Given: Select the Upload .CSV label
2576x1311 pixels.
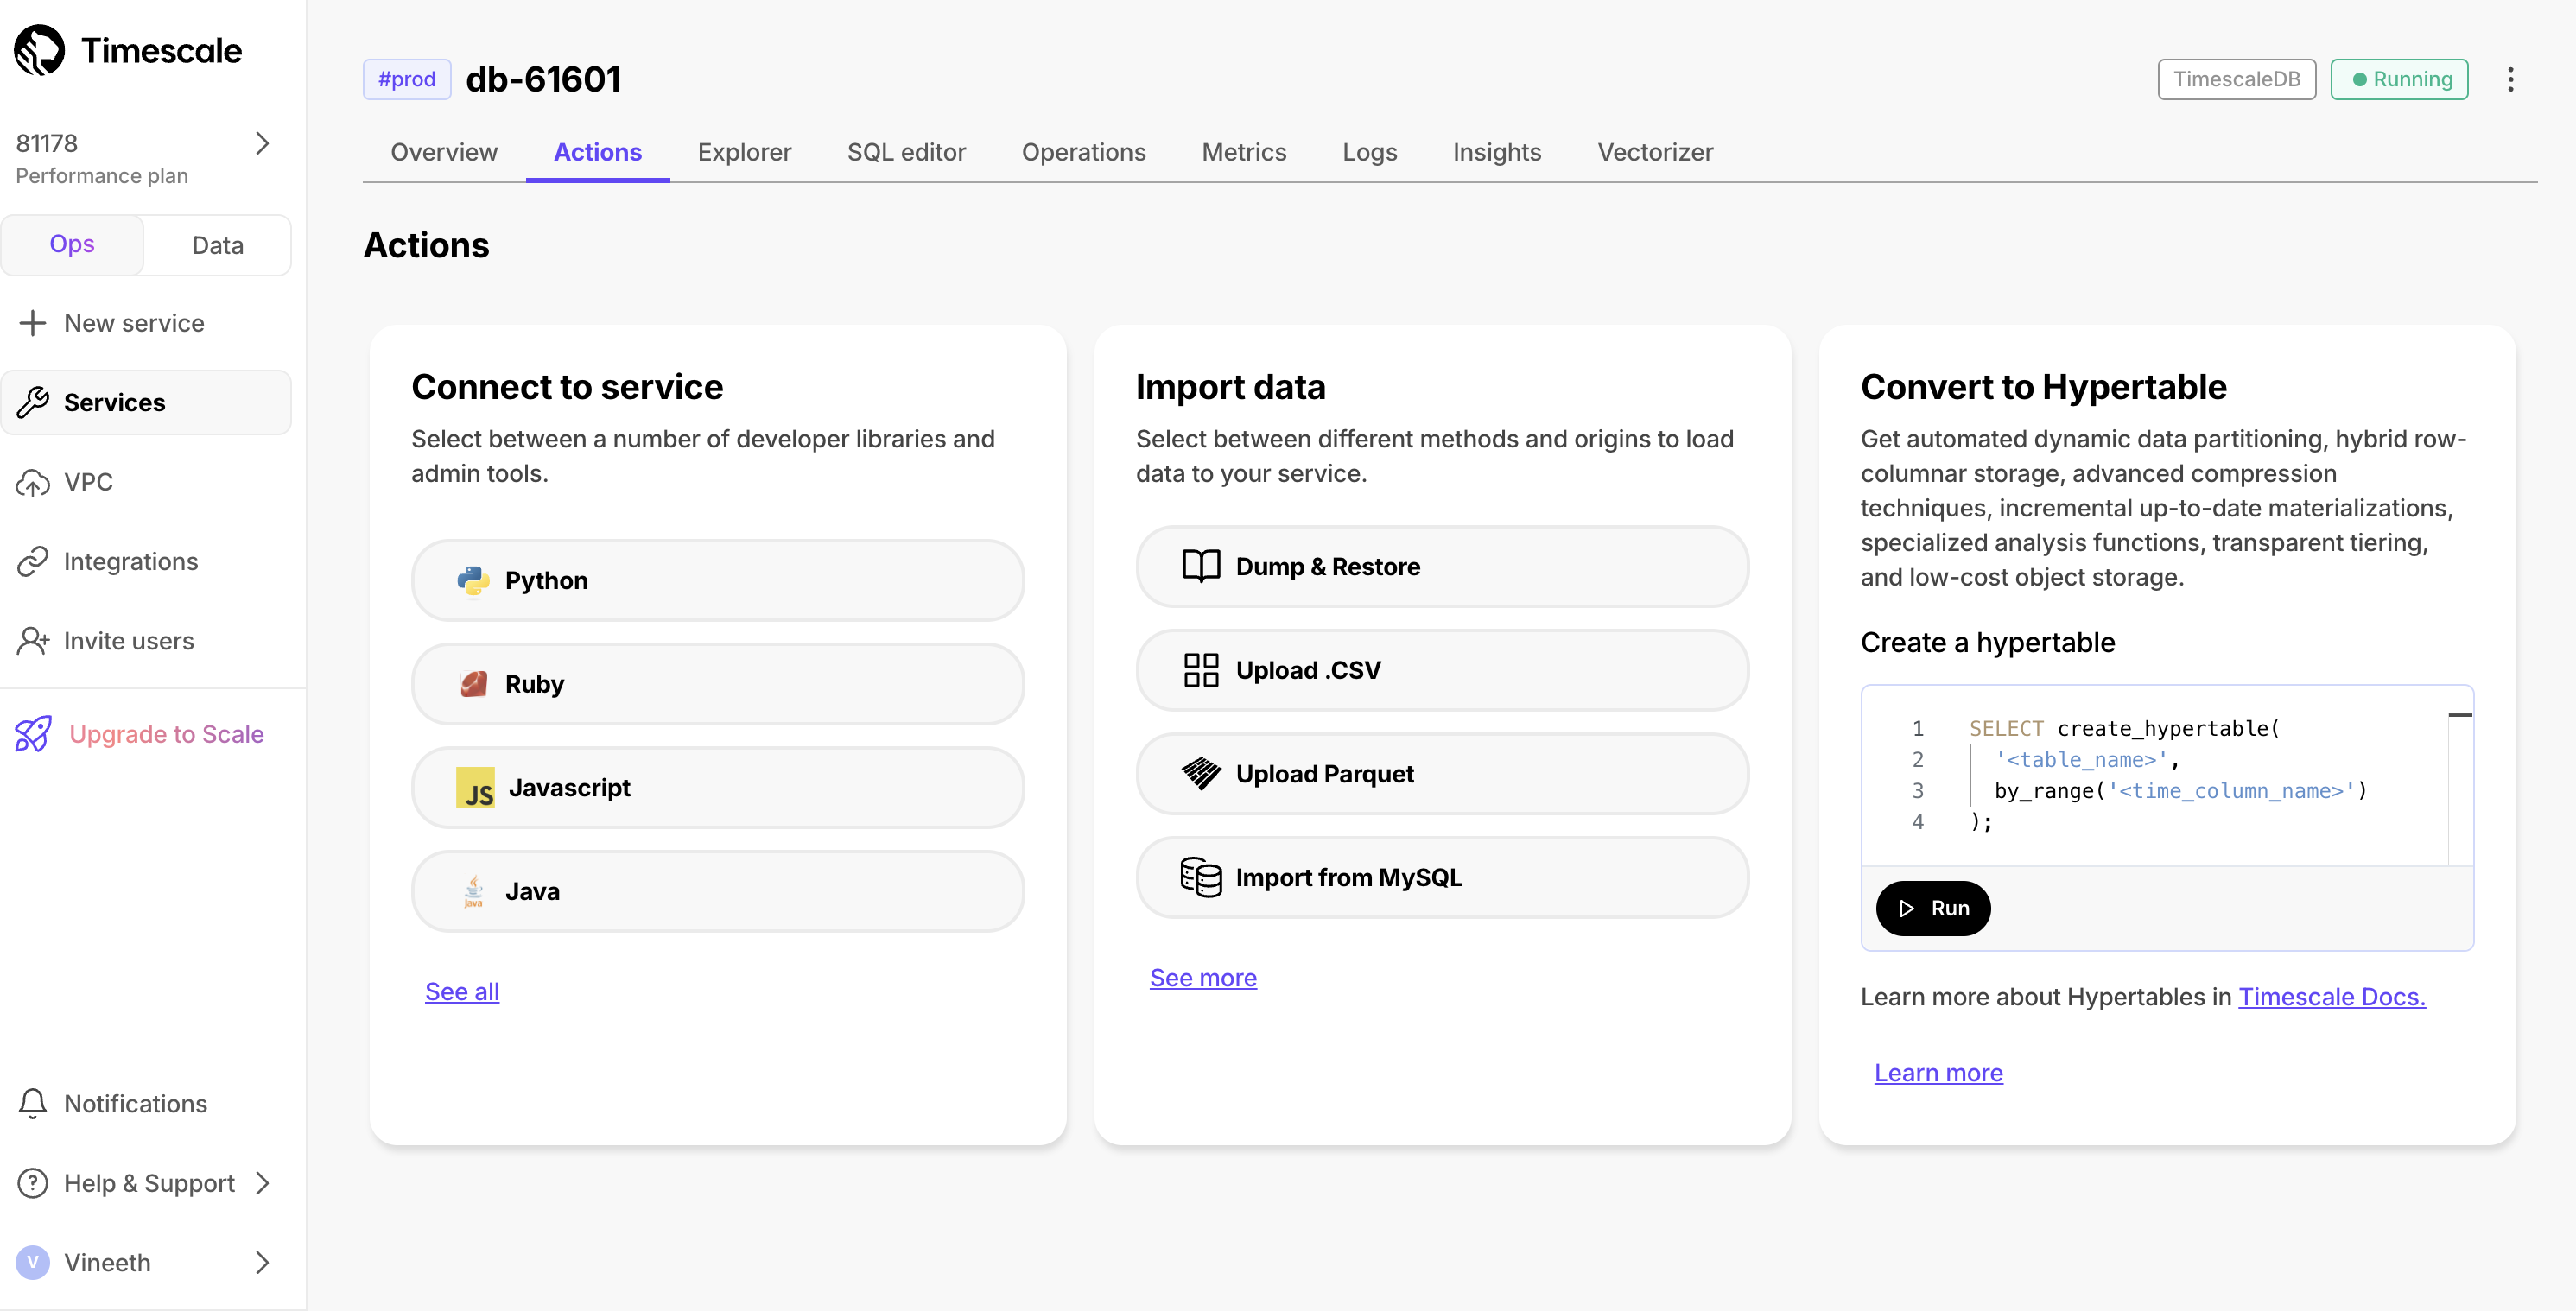Looking at the screenshot, I should [x=1308, y=670].
